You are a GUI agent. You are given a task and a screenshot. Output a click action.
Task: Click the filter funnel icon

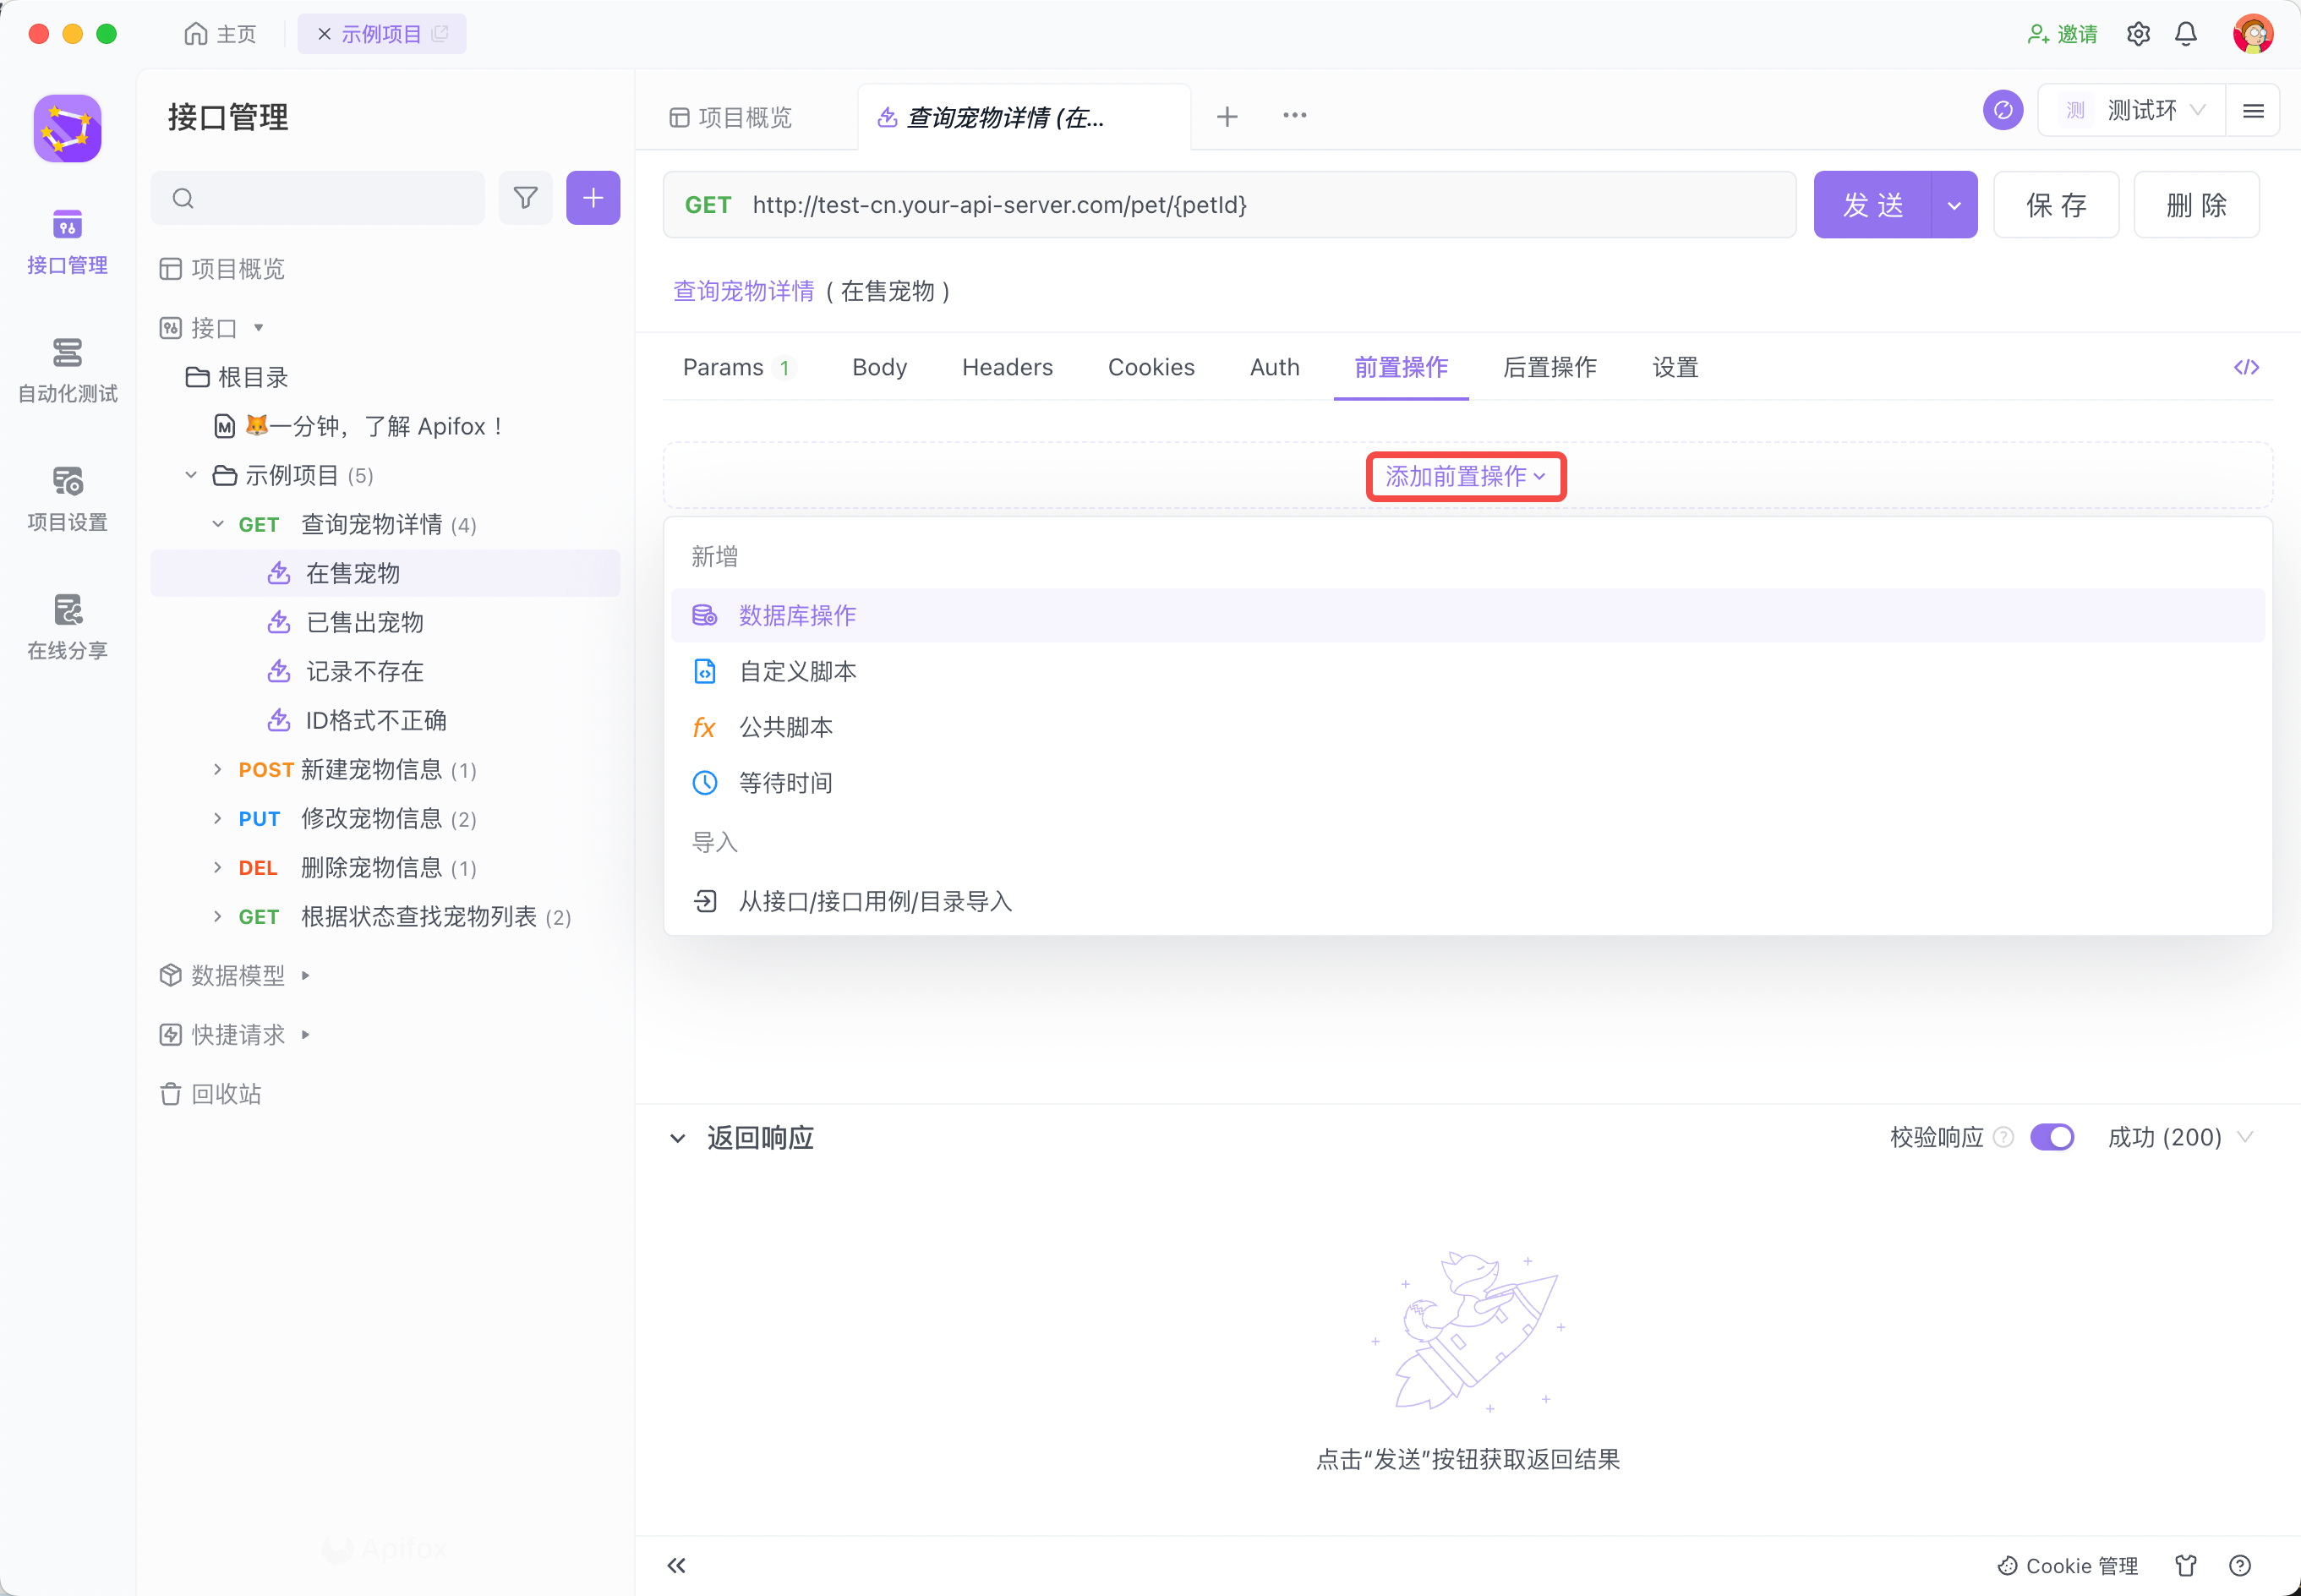click(x=525, y=198)
